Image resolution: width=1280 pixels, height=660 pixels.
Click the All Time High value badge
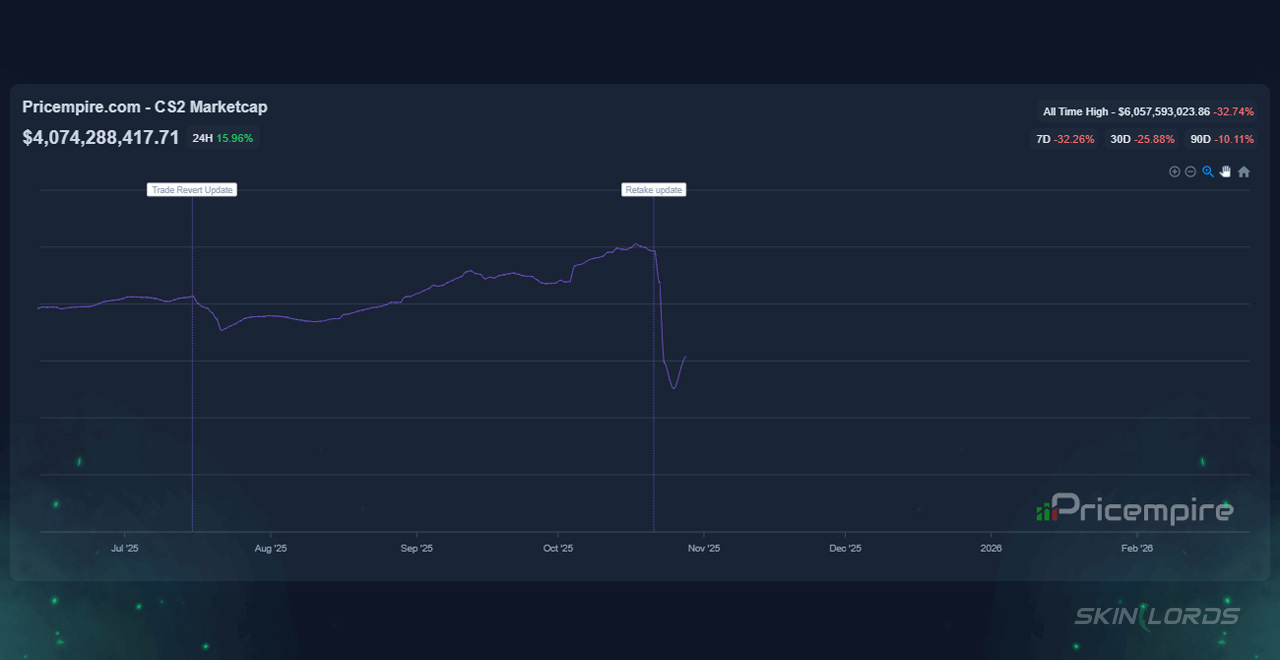coord(1148,112)
